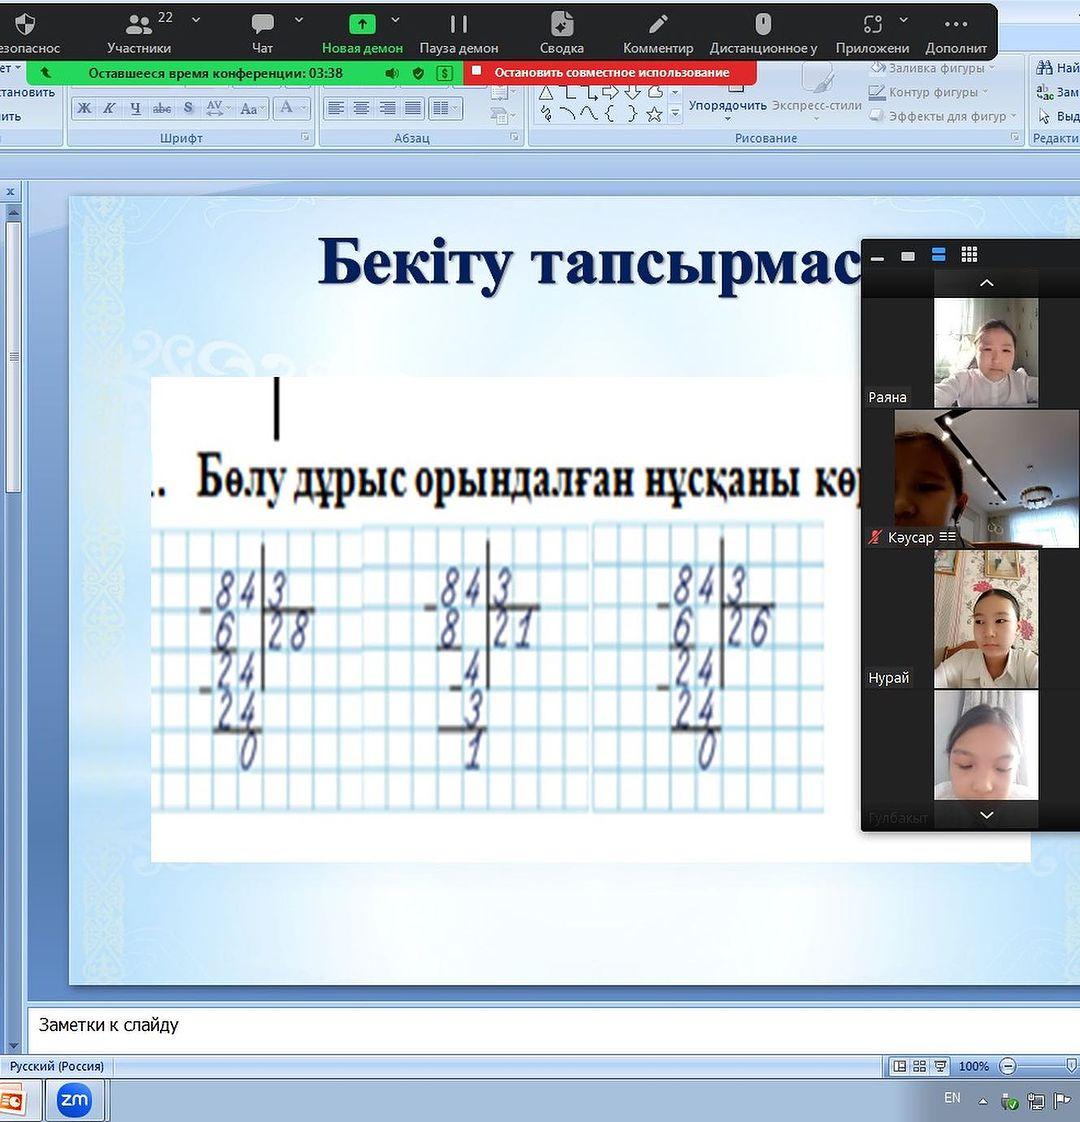Open Change Case Aa dropdown

coord(251,108)
